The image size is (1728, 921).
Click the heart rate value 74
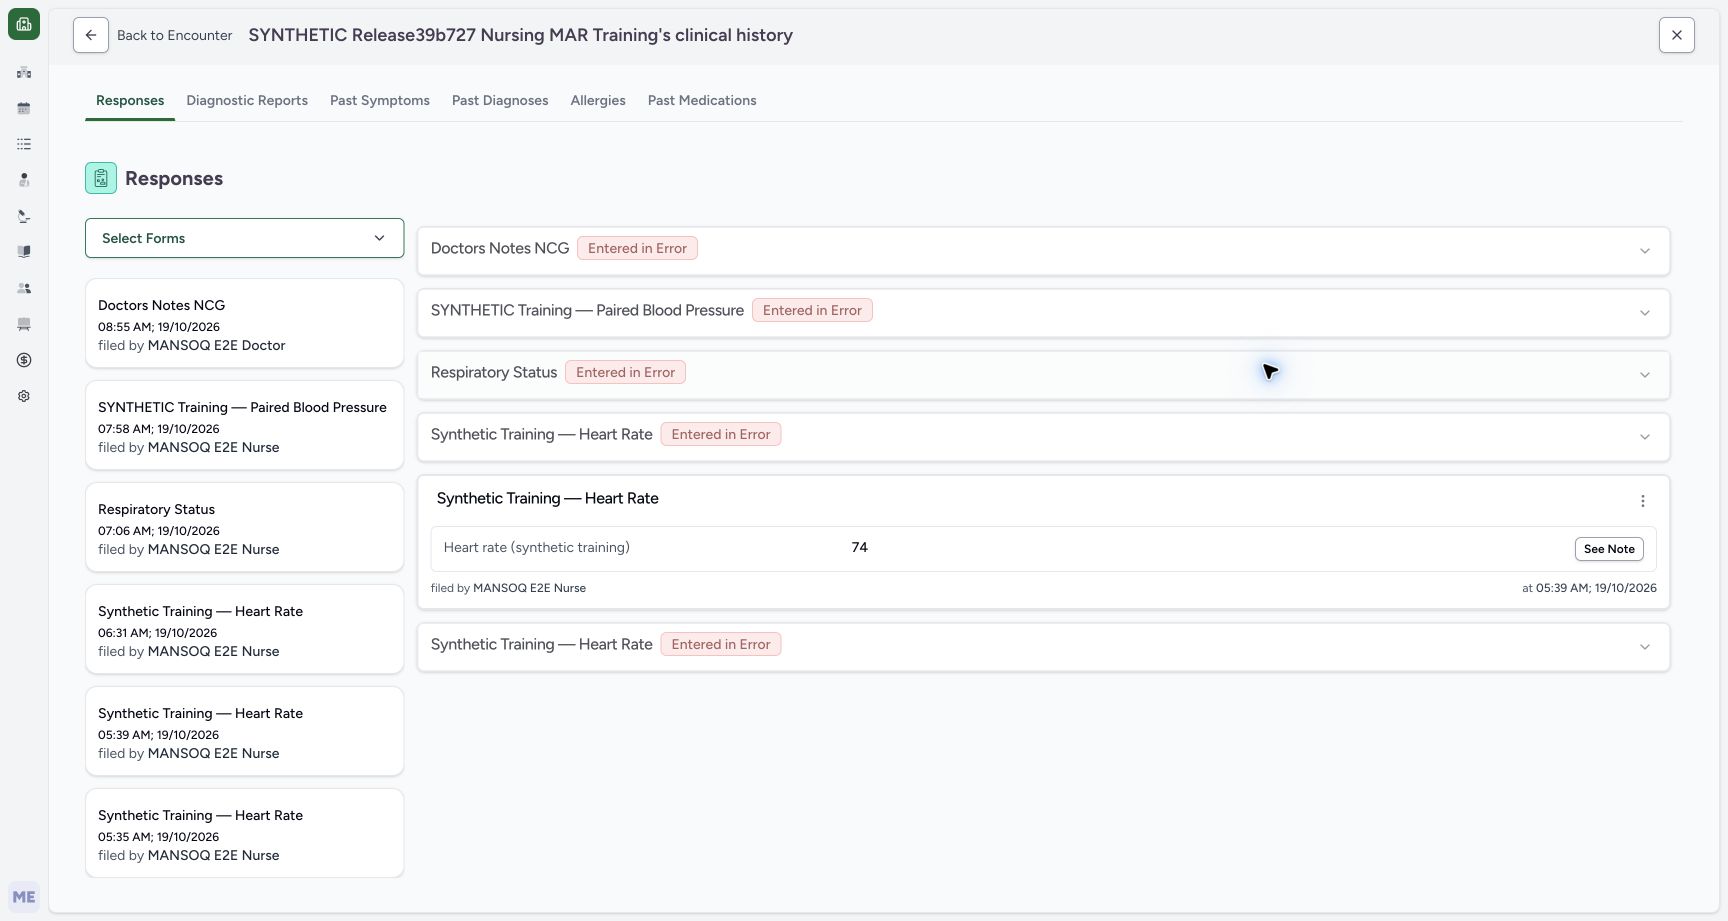[860, 548]
